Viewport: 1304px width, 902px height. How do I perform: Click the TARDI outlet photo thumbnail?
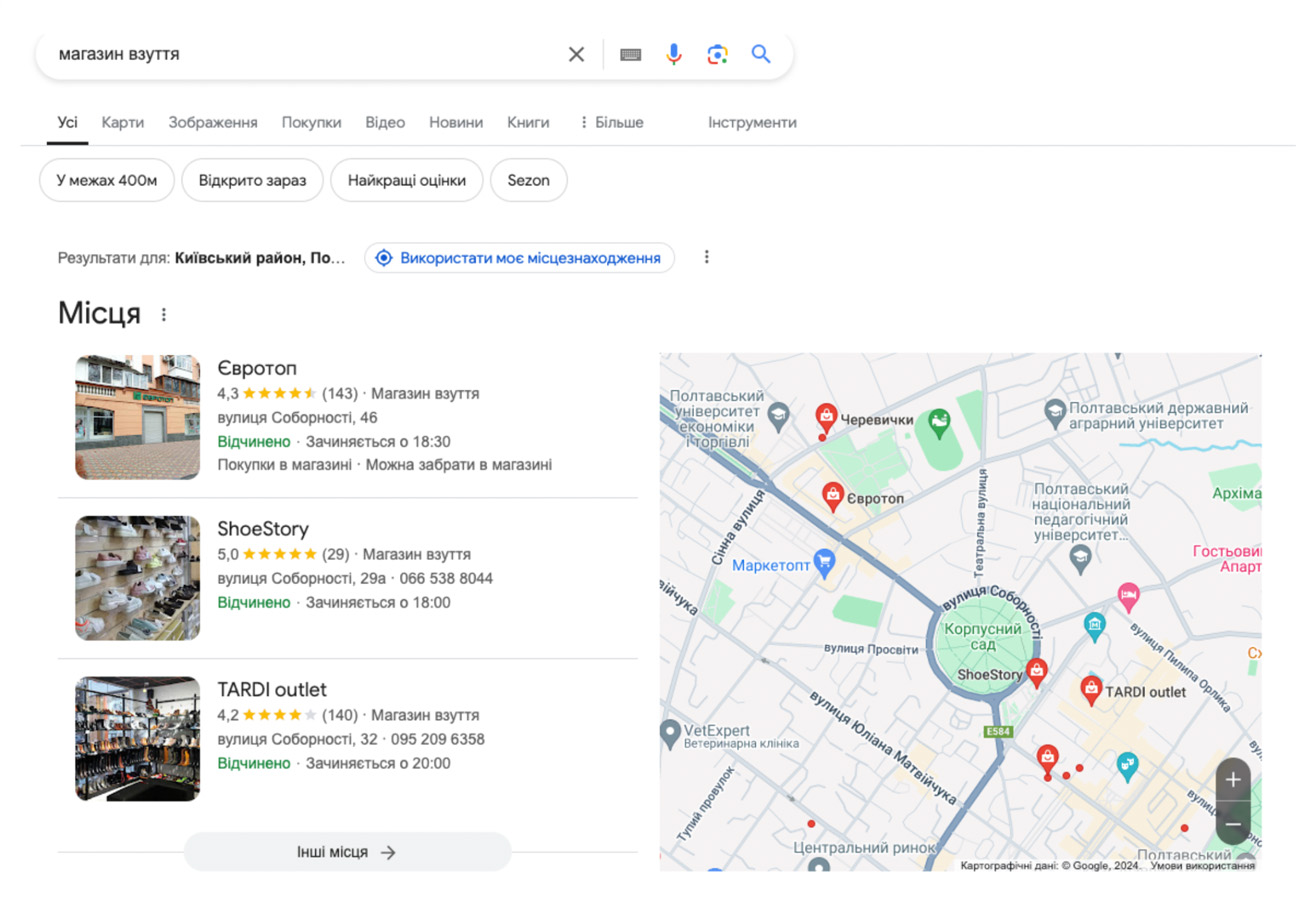click(138, 739)
